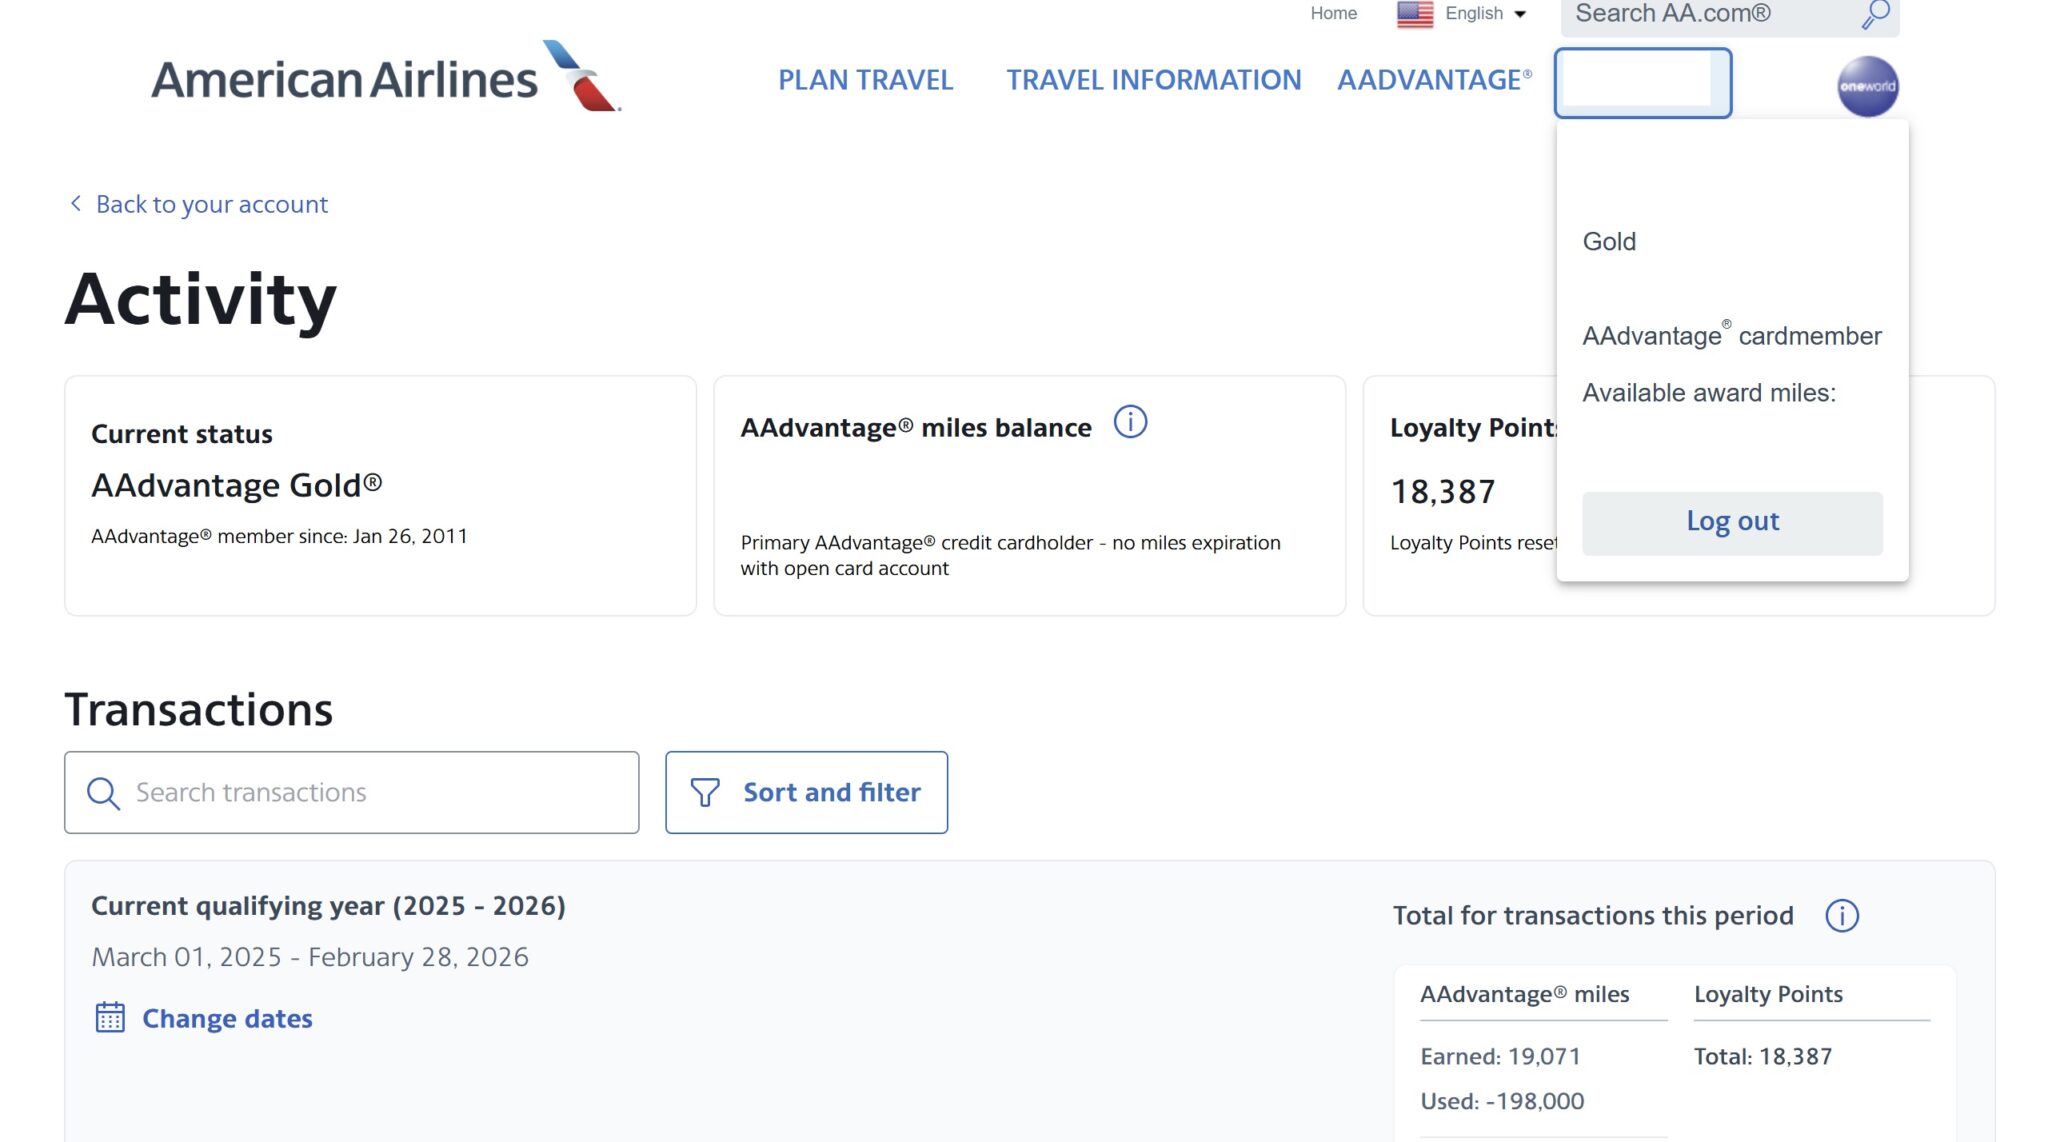Image resolution: width=2048 pixels, height=1142 pixels.
Task: Open miles balance info icon
Action: point(1130,422)
